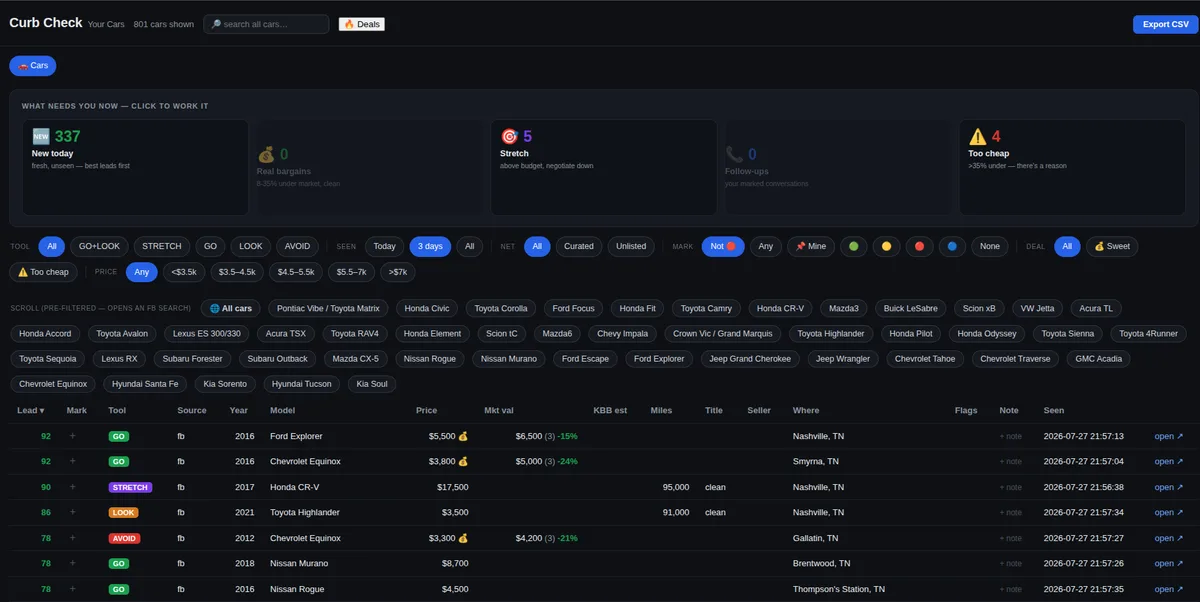Select Honda Civic model chip

point(426,308)
